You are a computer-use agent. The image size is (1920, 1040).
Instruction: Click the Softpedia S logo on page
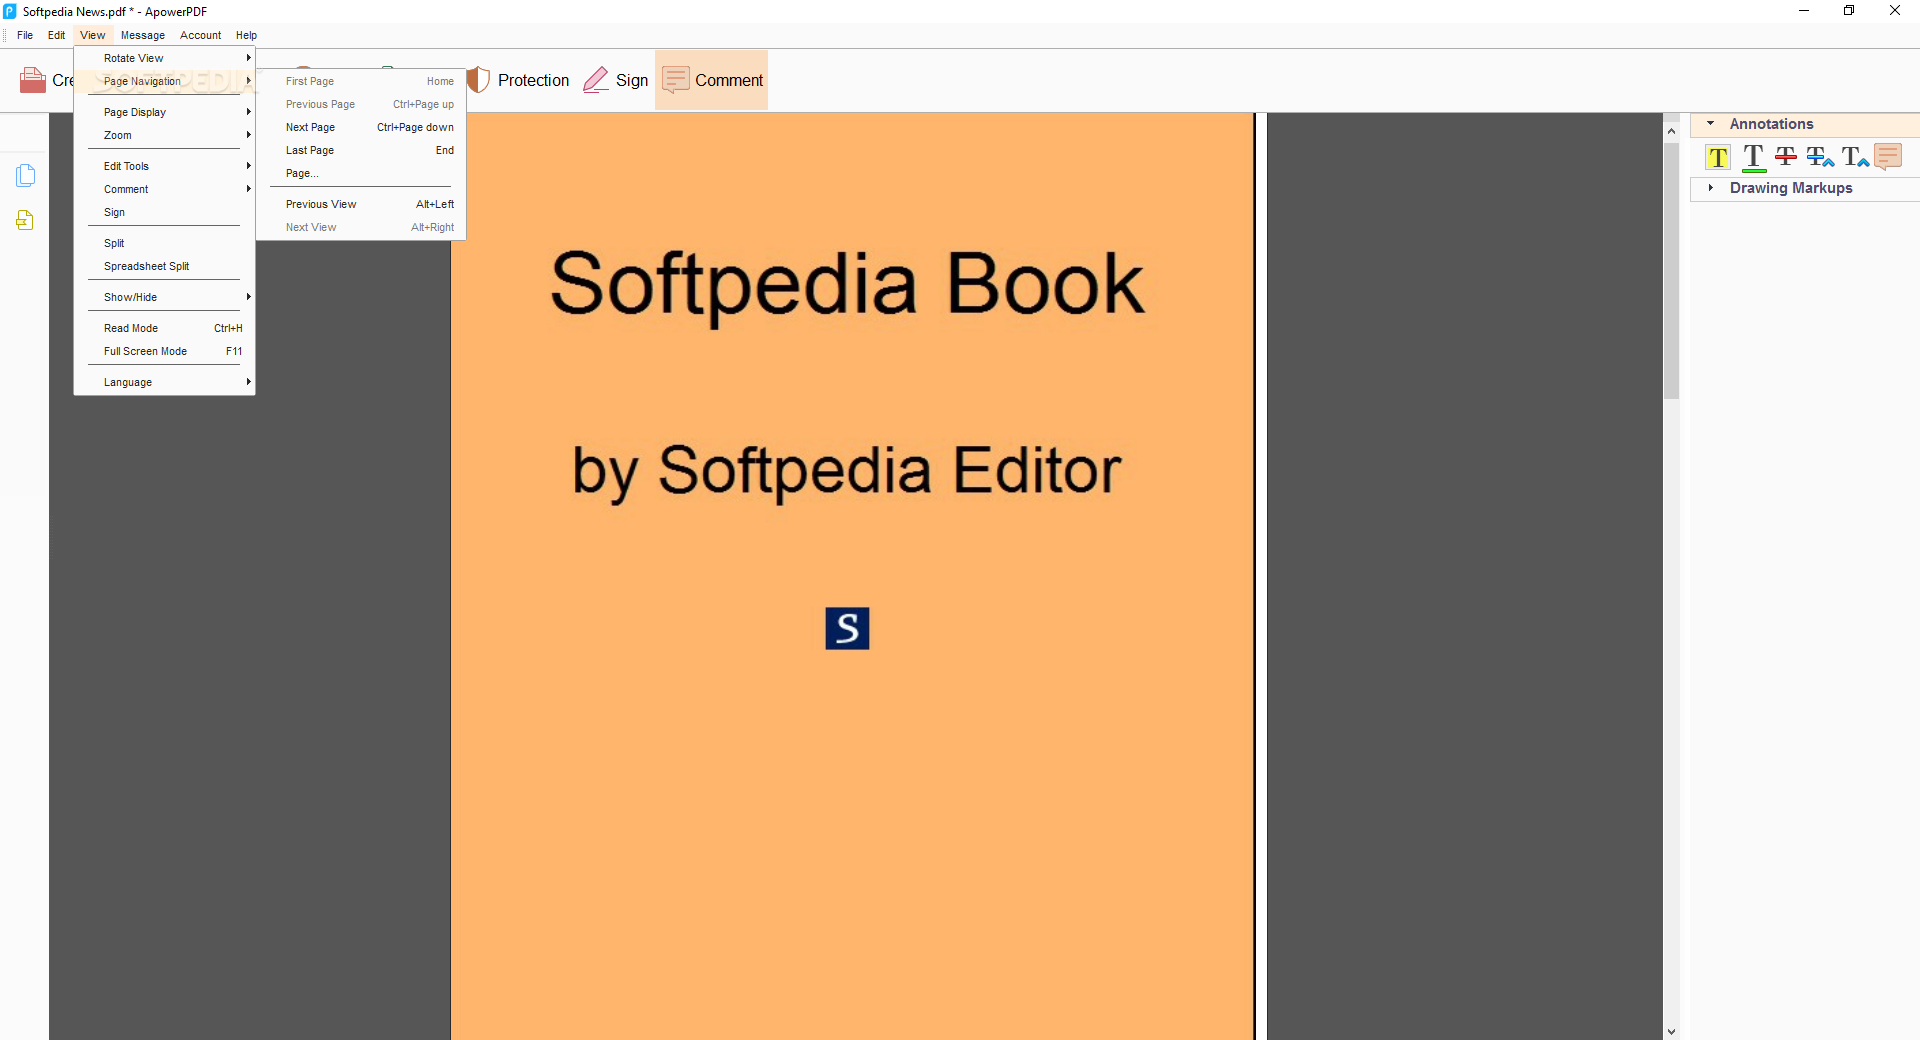[x=847, y=628]
